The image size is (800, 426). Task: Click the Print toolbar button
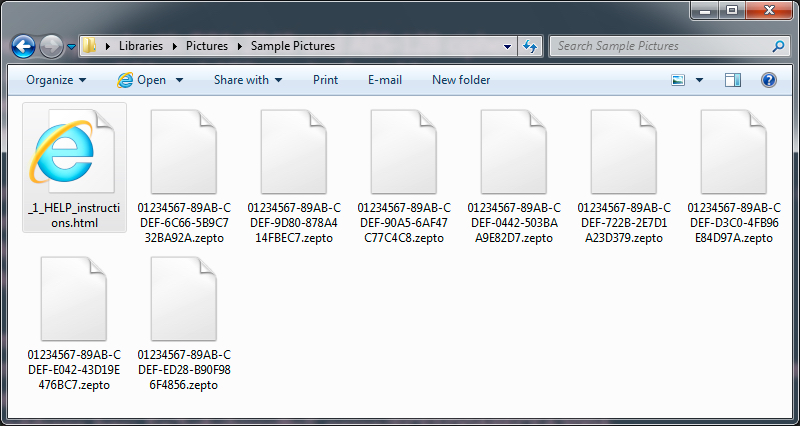click(325, 80)
